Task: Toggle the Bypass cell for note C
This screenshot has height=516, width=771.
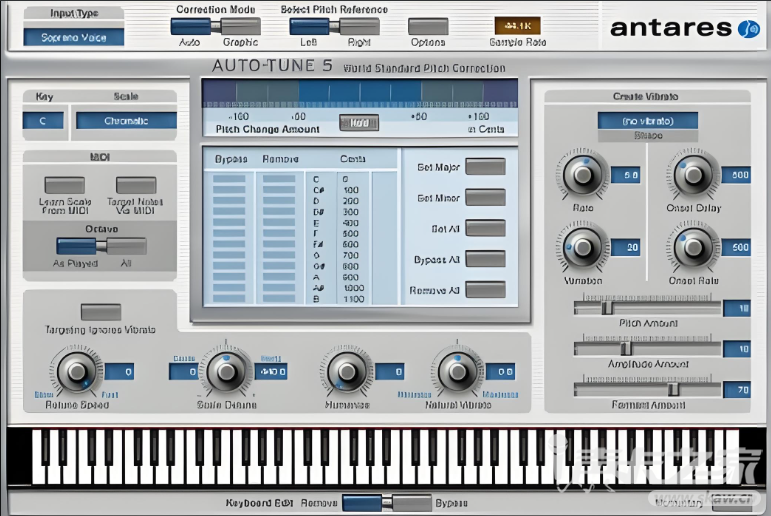Action: point(229,179)
